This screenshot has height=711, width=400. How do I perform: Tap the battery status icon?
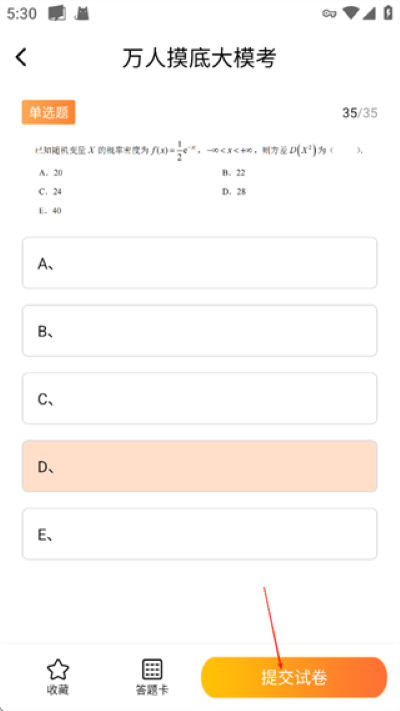pos(388,13)
